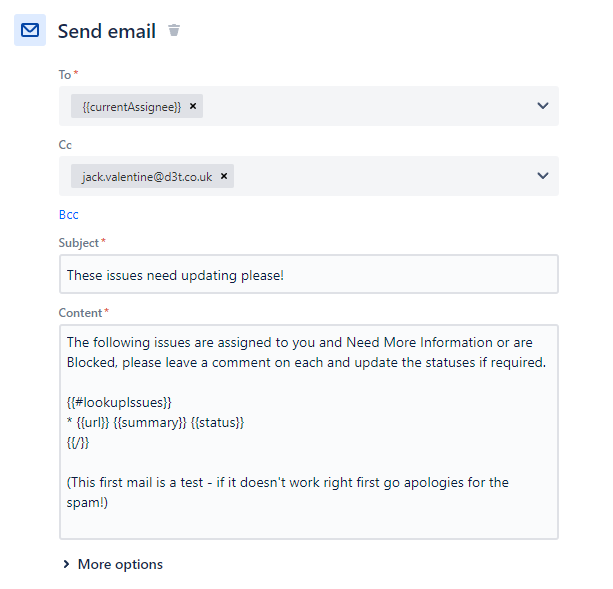Select the {{currentAssignee}} recipient chip
The image size is (613, 589).
(132, 106)
